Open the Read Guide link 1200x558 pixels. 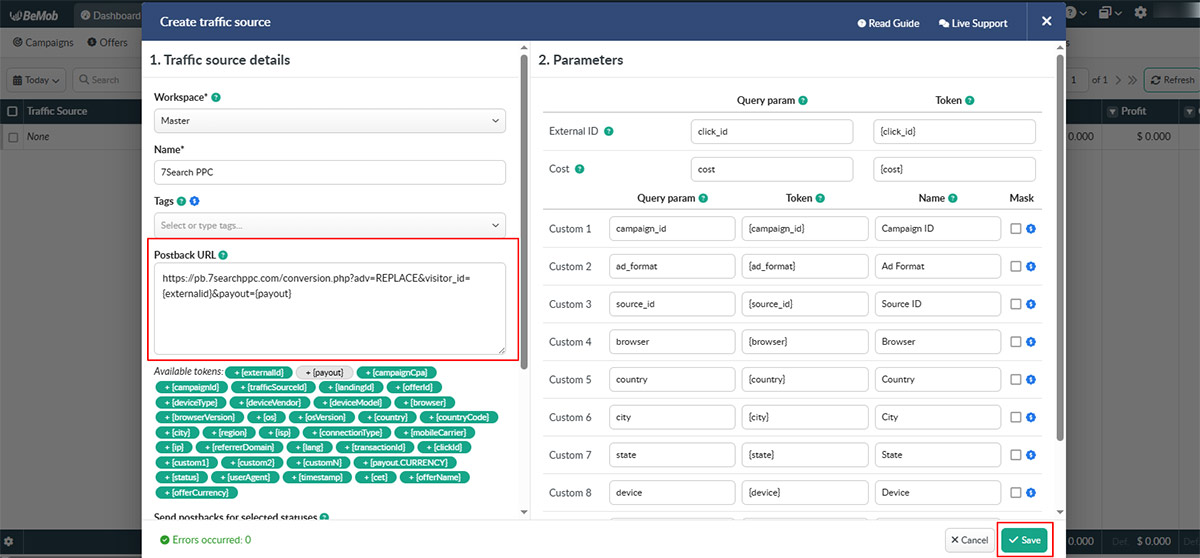tap(889, 23)
